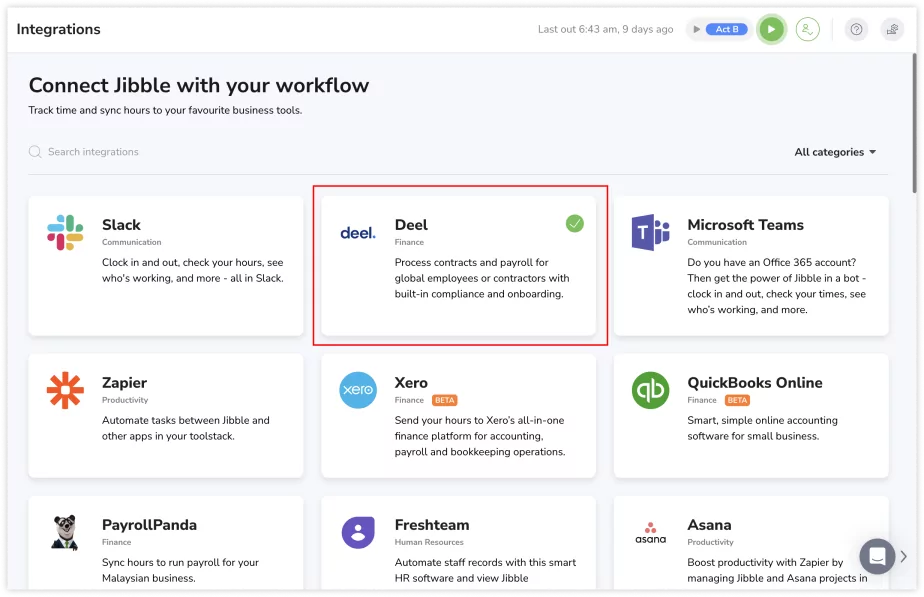
Task: Click 'Communication' label under Microsoft Teams
Action: click(717, 242)
